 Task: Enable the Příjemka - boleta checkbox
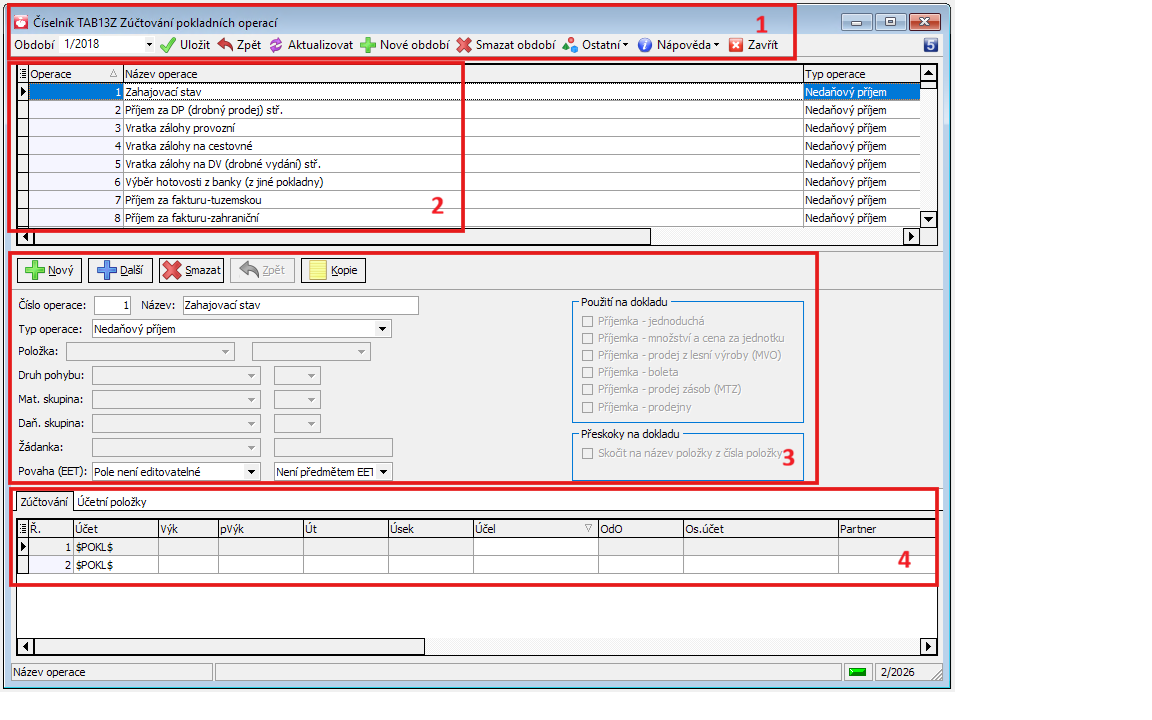pyautogui.click(x=588, y=372)
